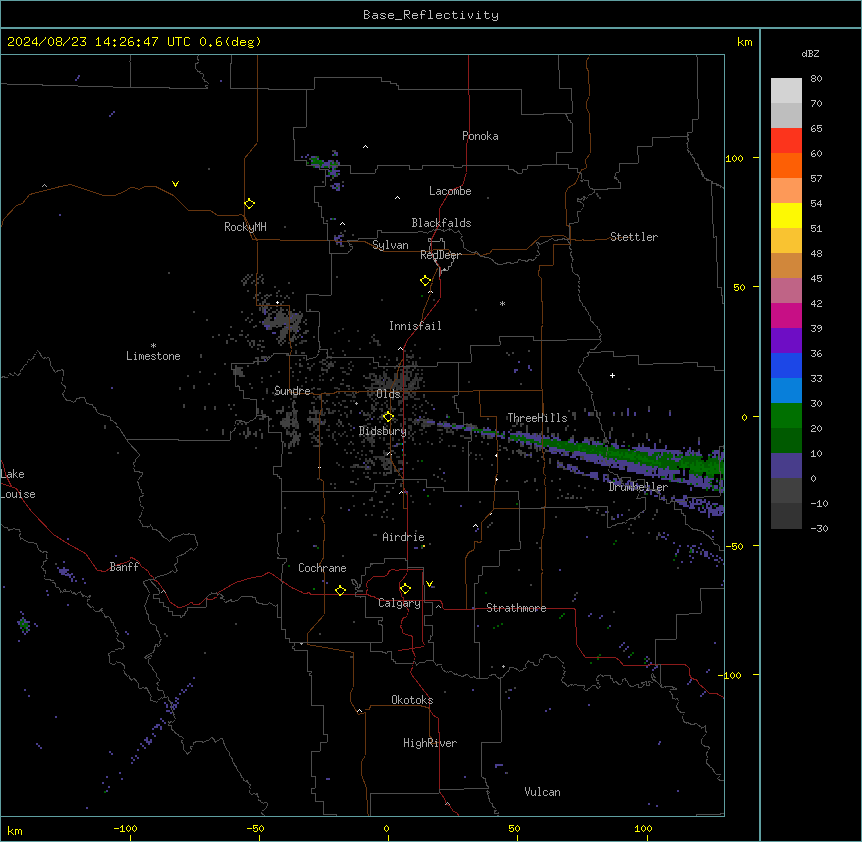This screenshot has height=842, width=862.
Task: Select the Innisfail label
Action: click(x=415, y=326)
